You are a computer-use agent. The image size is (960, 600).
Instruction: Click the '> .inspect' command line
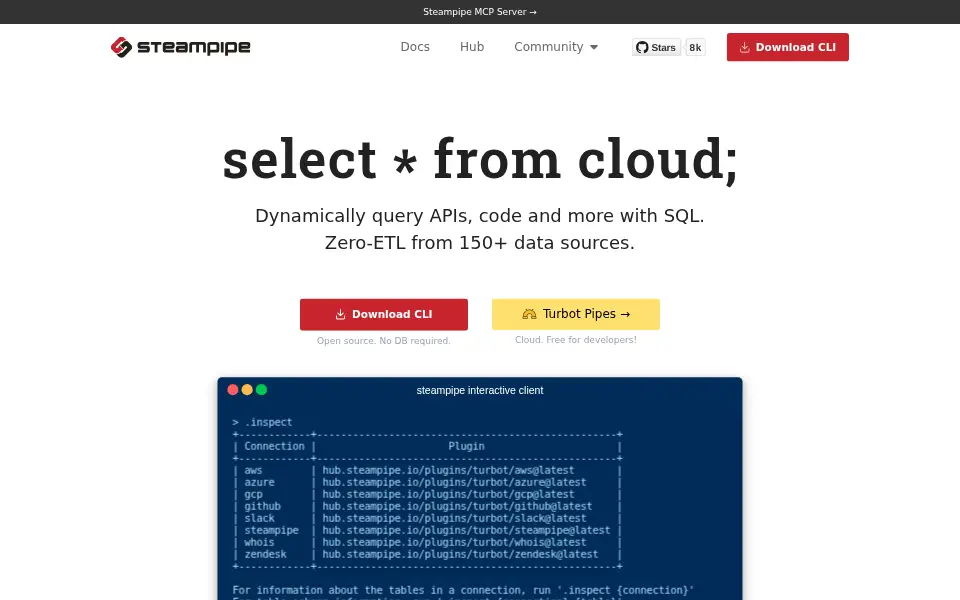click(x=262, y=422)
